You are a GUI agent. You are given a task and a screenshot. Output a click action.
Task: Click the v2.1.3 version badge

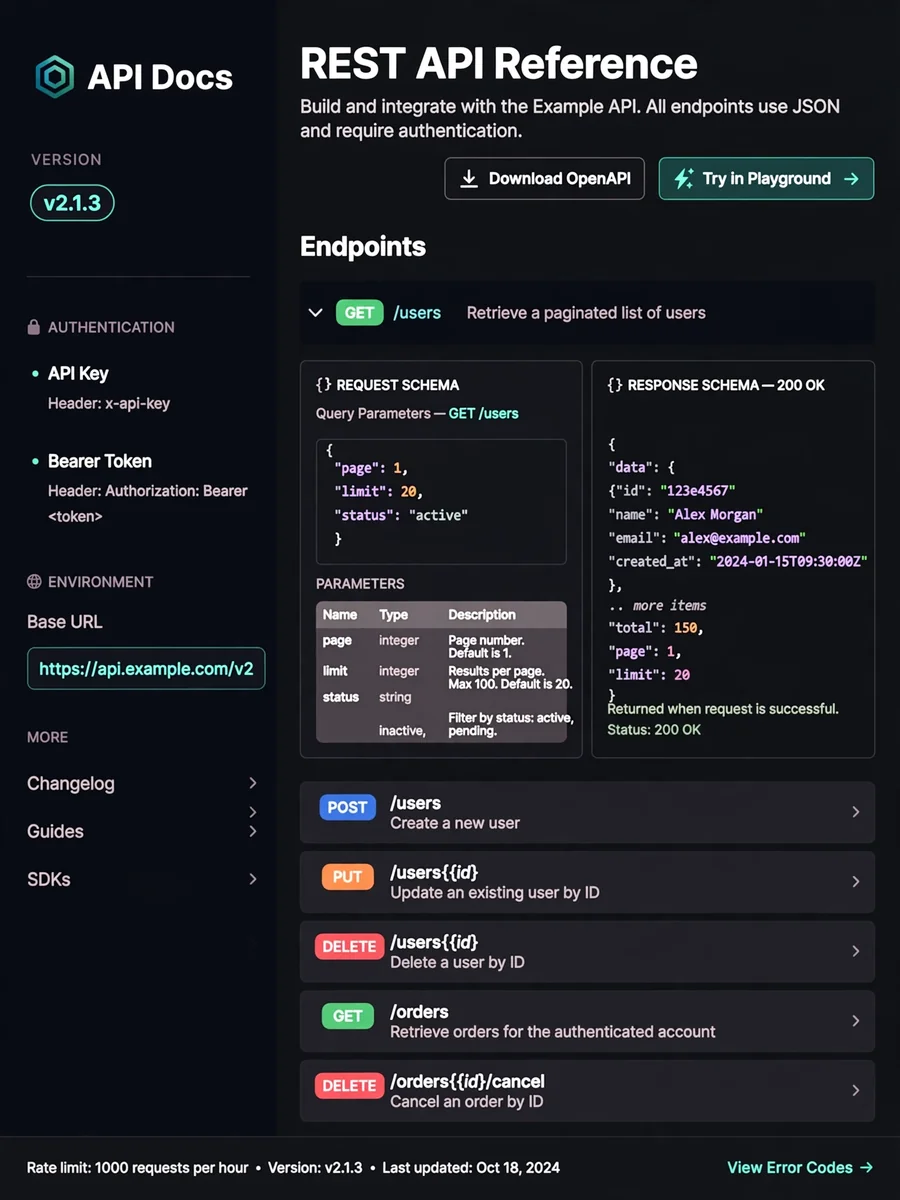[73, 203]
